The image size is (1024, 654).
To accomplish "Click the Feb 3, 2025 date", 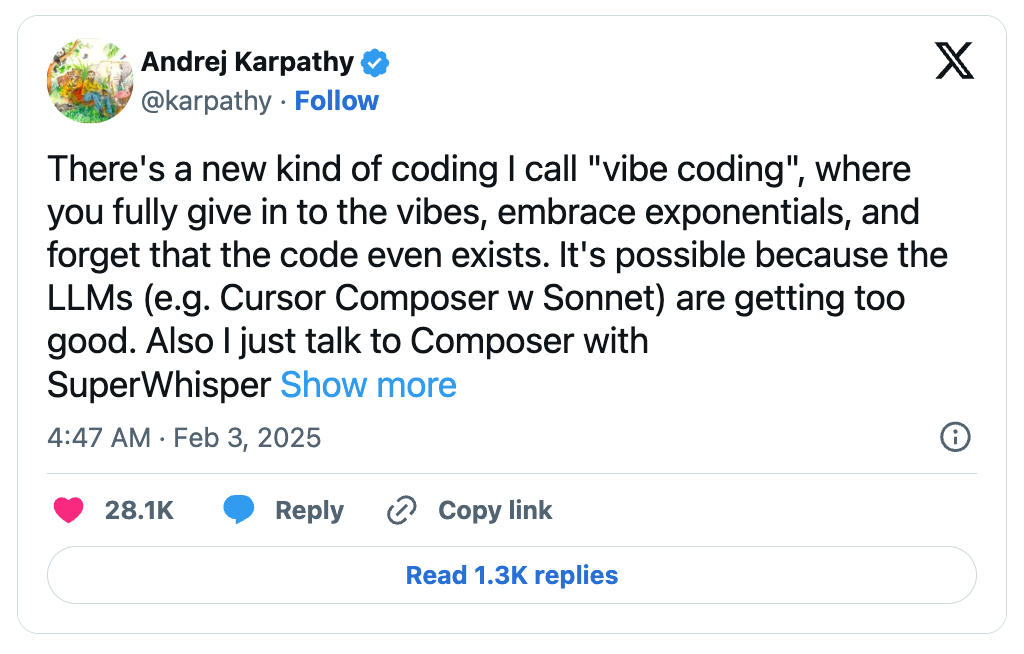I will click(247, 438).
